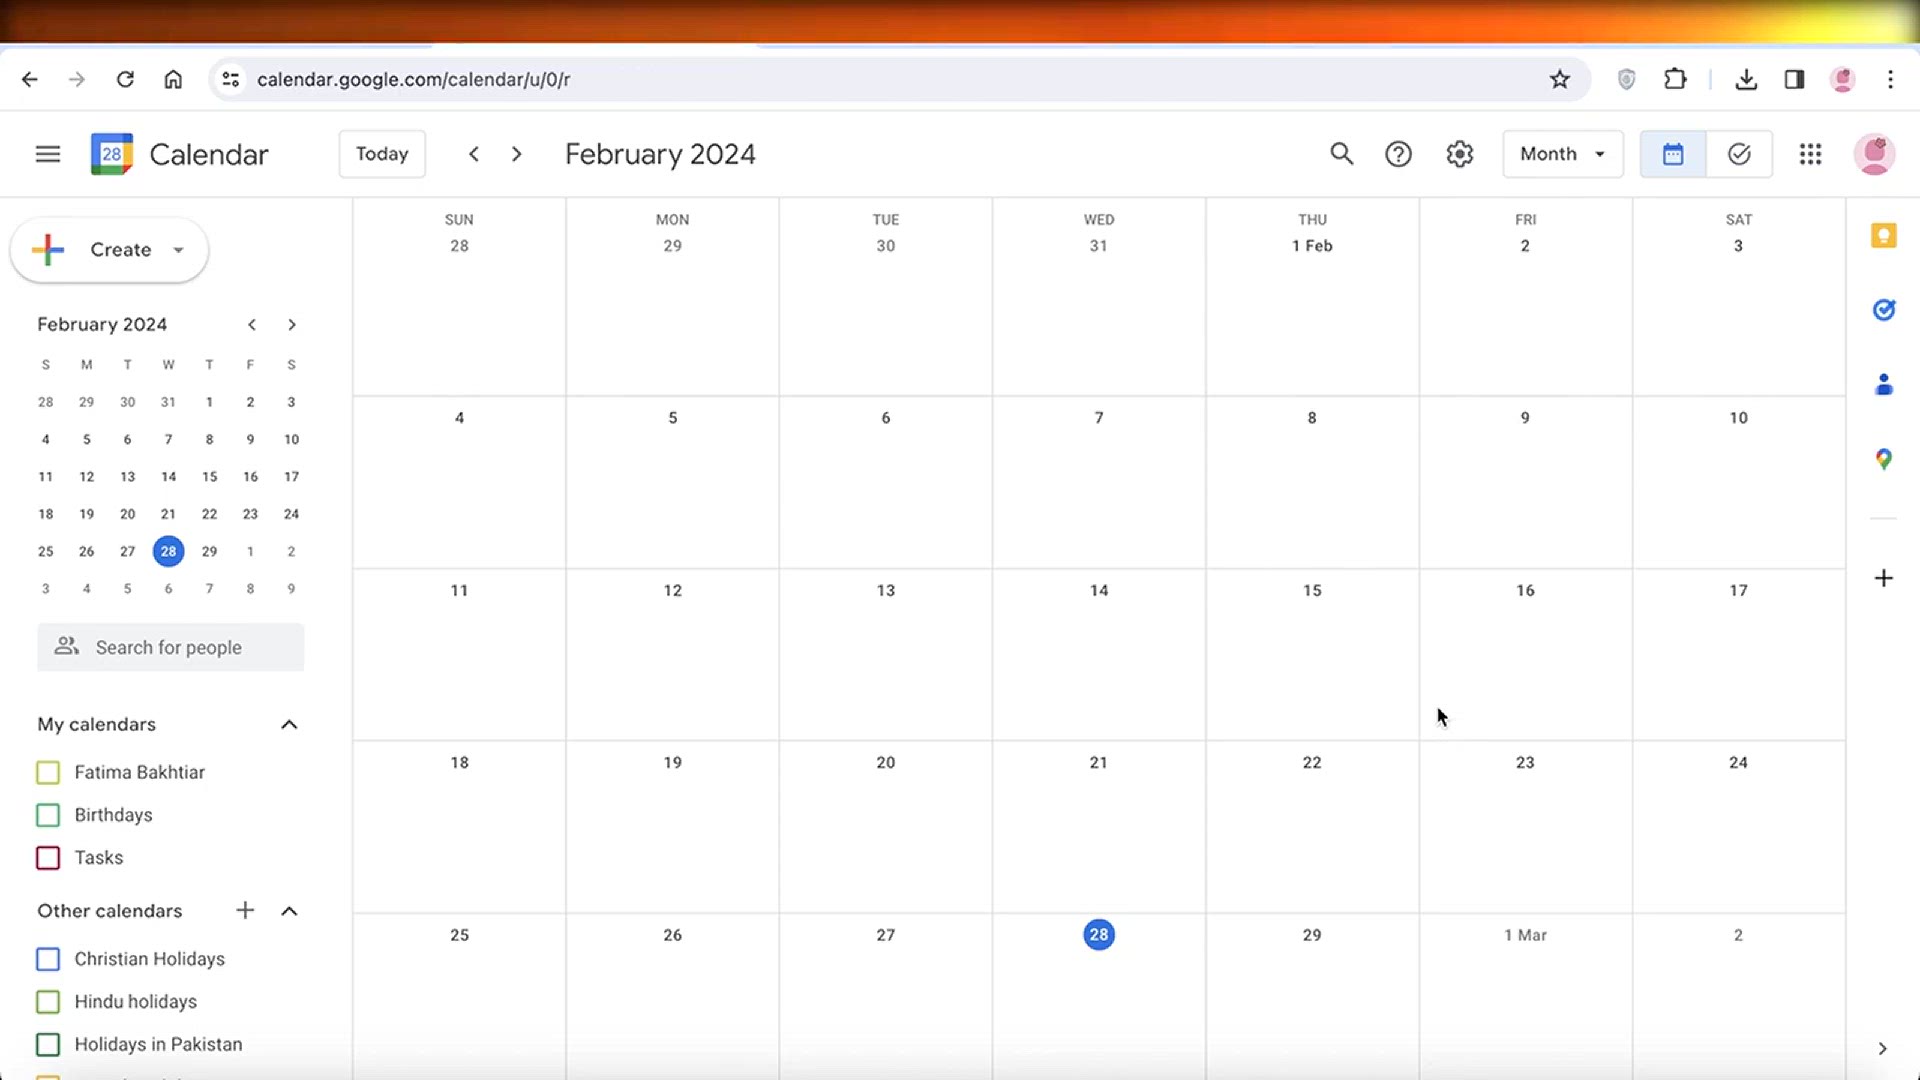Image resolution: width=1920 pixels, height=1080 pixels.
Task: Open the Settings gear menu
Action: coord(1460,154)
